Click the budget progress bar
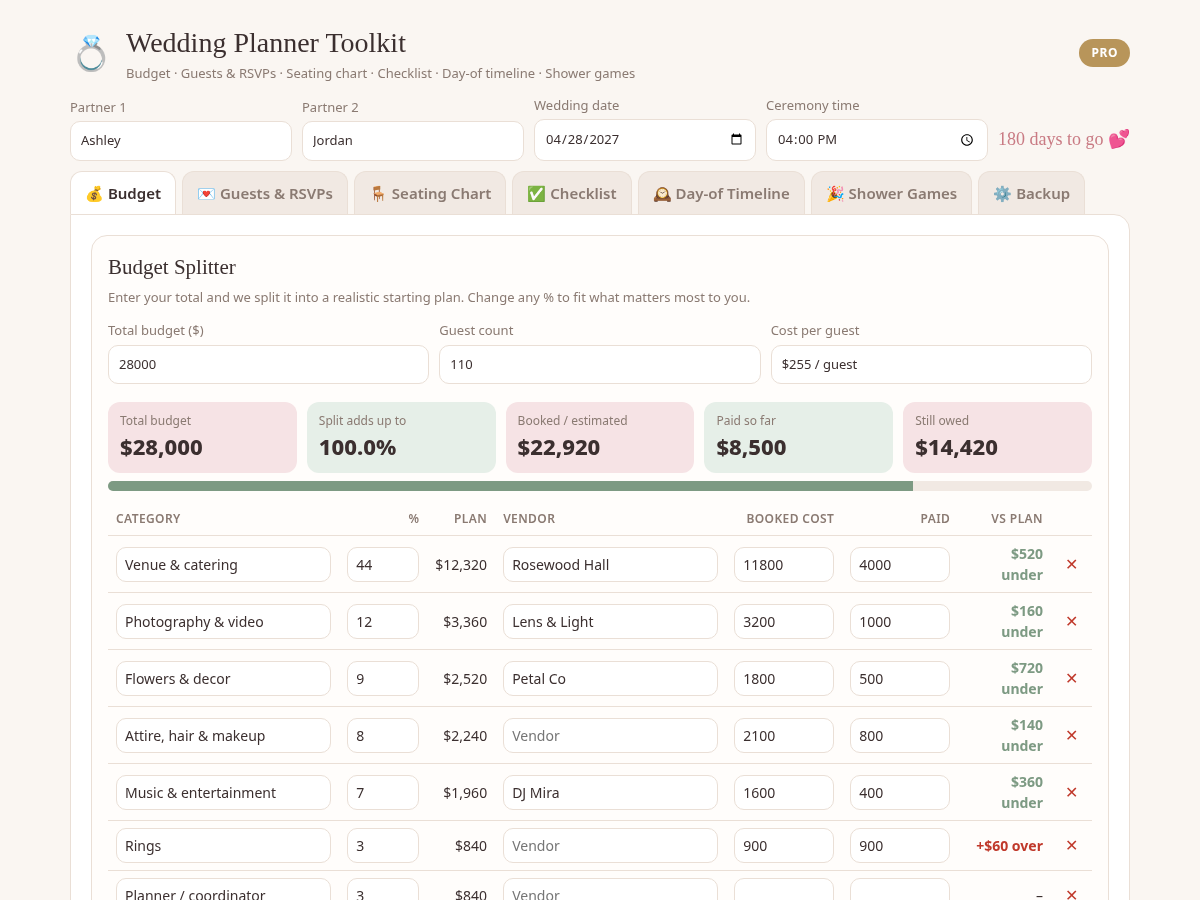Image resolution: width=1200 pixels, height=900 pixels. [600, 486]
